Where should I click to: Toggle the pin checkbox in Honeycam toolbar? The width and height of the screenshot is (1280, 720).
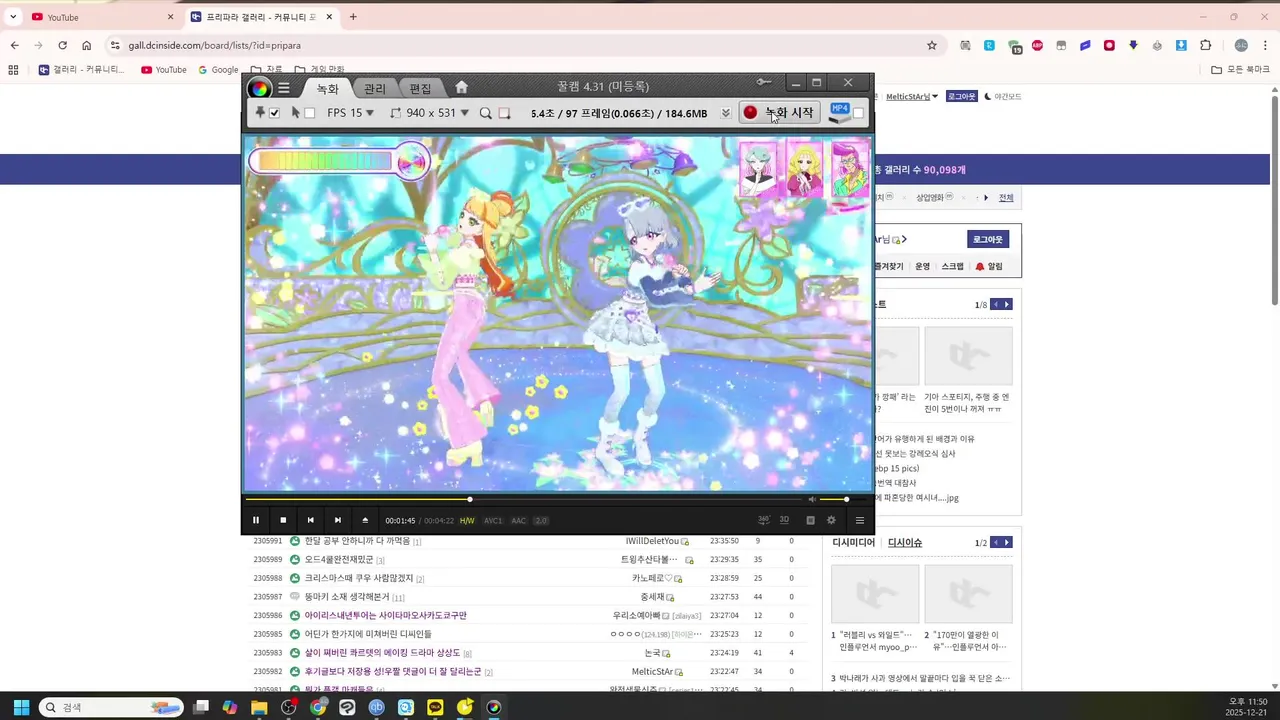coord(274,113)
